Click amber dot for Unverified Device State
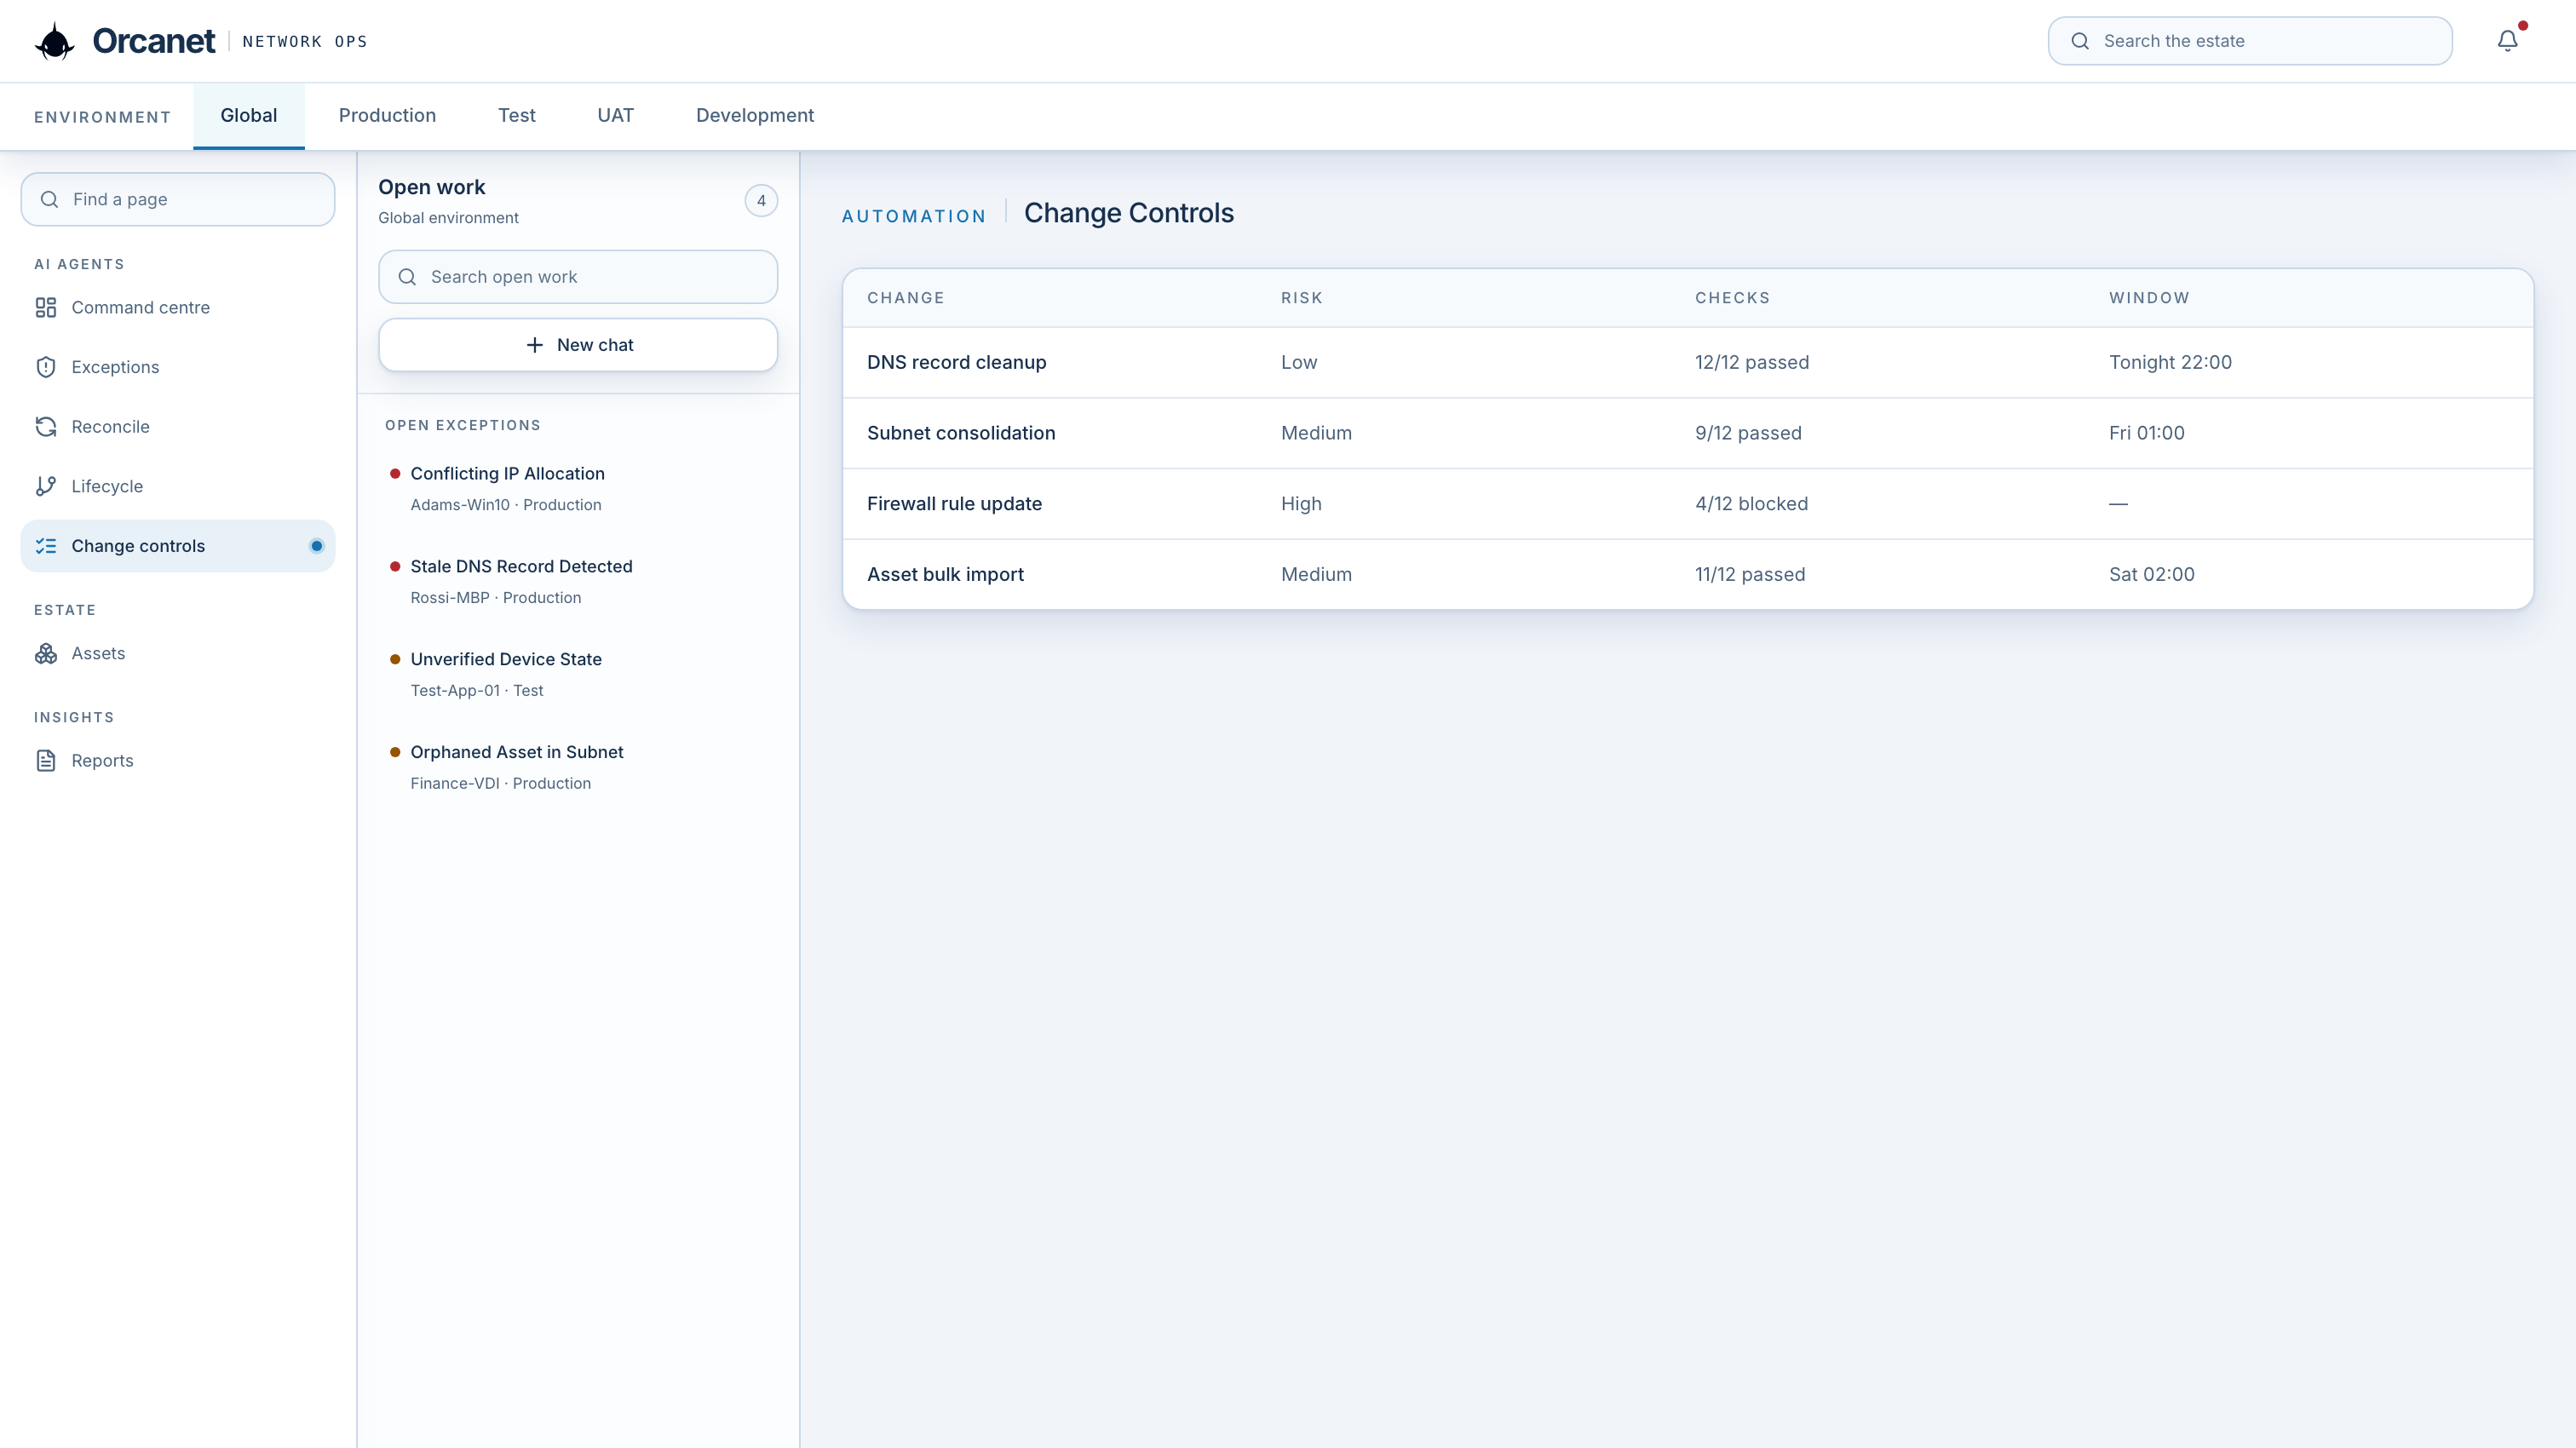The height and width of the screenshot is (1448, 2576). pos(395,659)
